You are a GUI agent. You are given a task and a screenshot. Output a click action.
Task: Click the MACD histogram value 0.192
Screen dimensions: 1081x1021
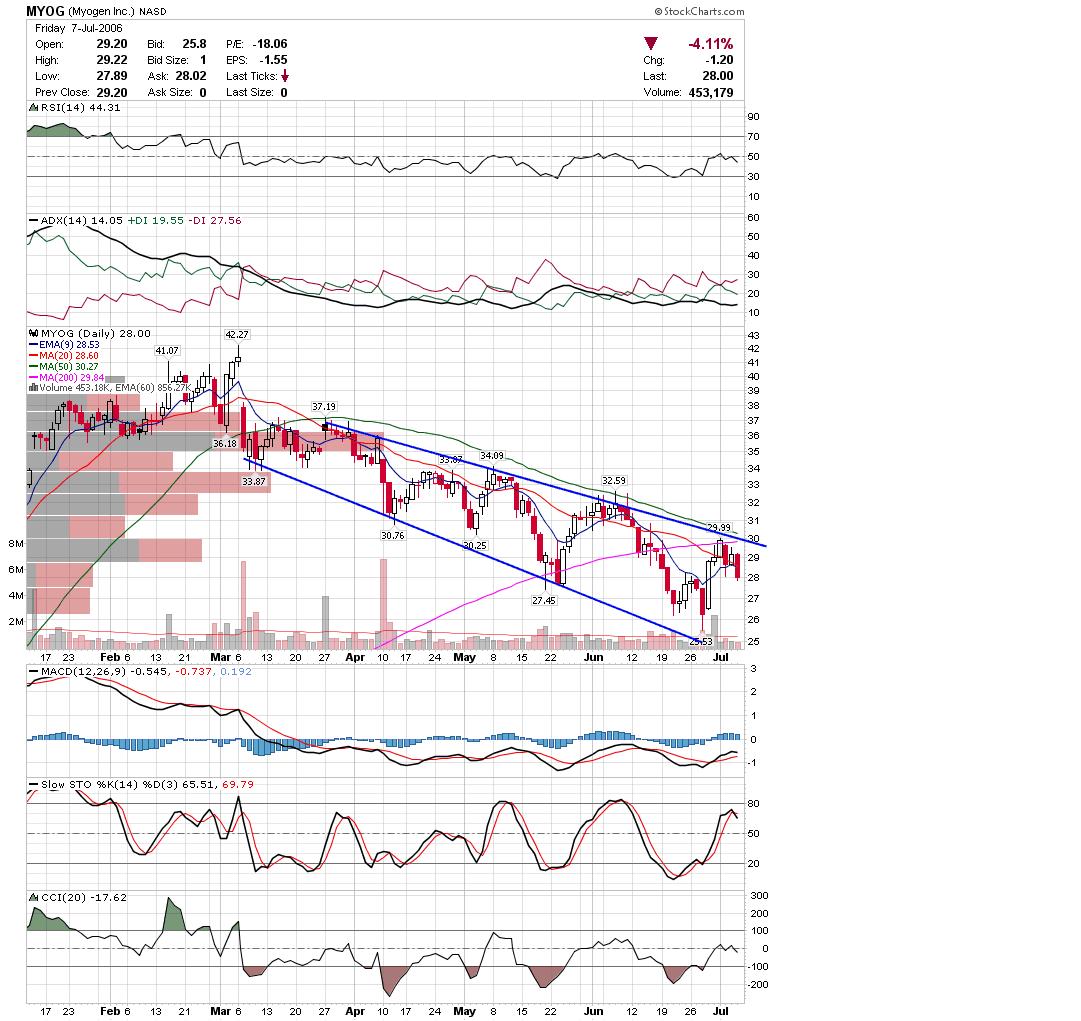click(x=236, y=671)
